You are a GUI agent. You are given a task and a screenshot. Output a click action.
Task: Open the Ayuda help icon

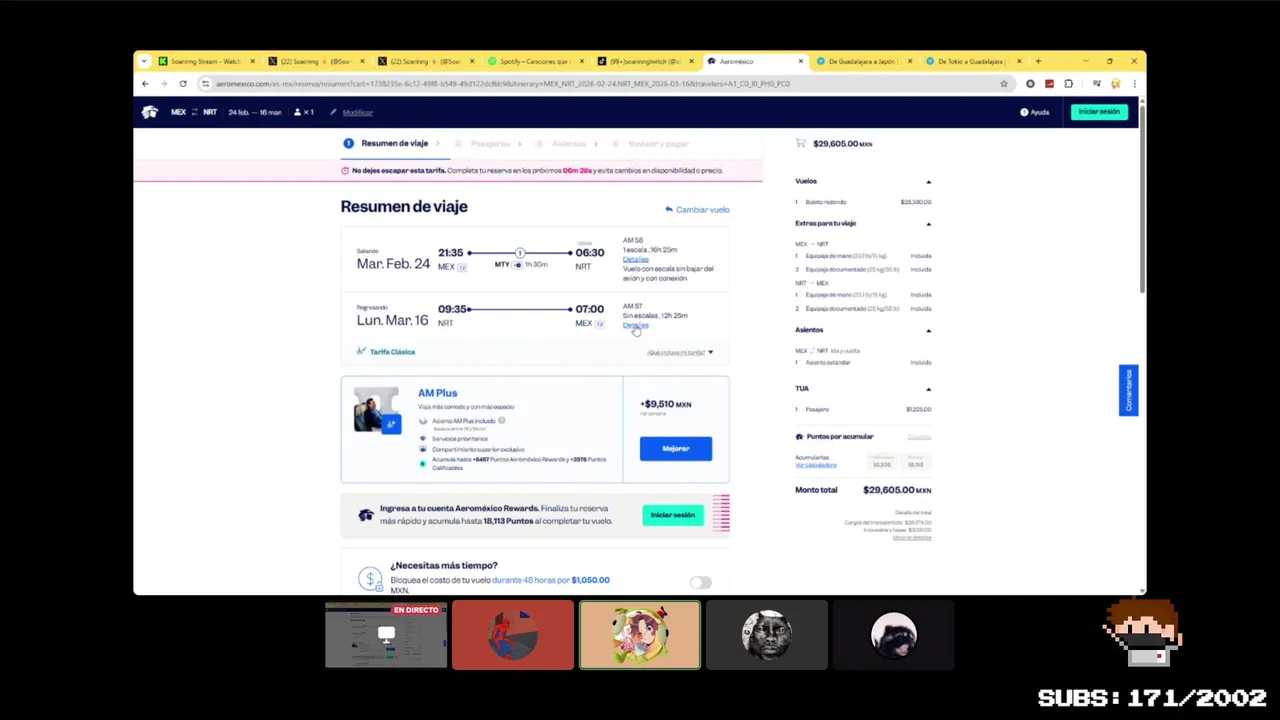1024,112
